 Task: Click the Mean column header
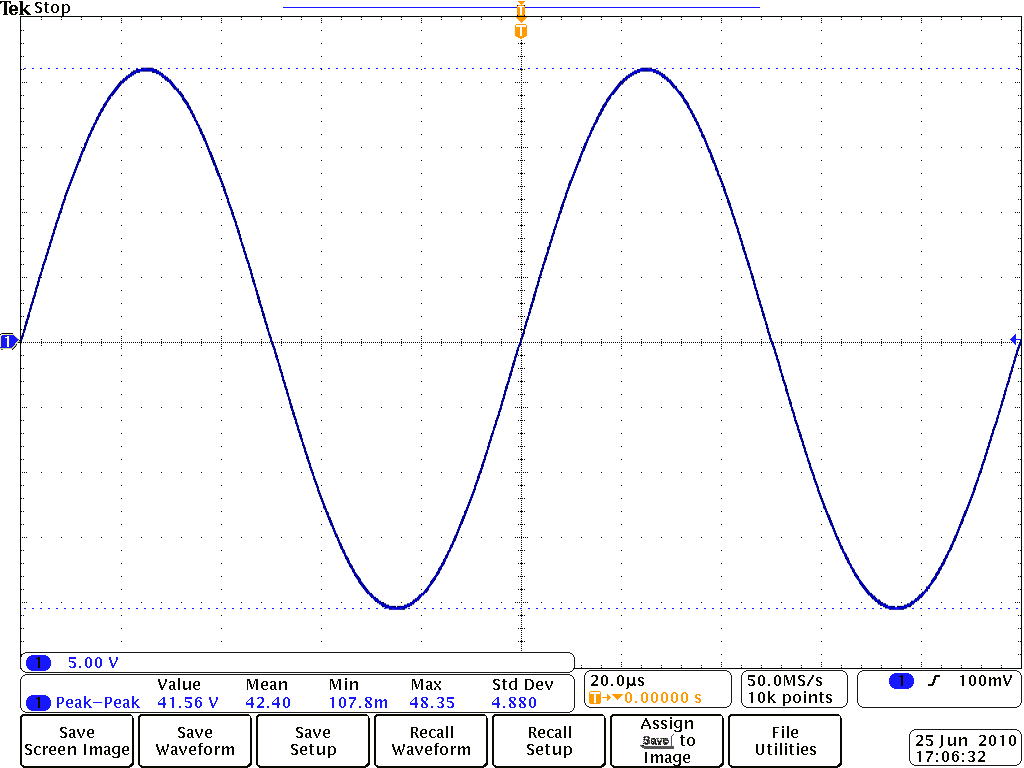coord(266,685)
